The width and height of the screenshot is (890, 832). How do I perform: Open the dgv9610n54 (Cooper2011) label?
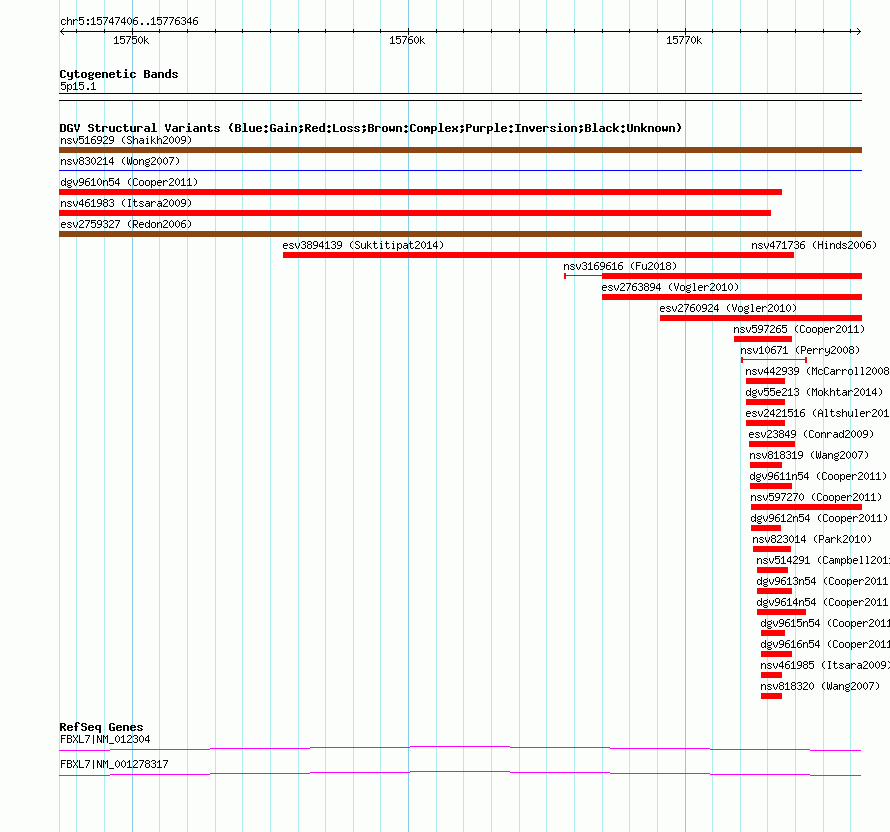pos(129,182)
